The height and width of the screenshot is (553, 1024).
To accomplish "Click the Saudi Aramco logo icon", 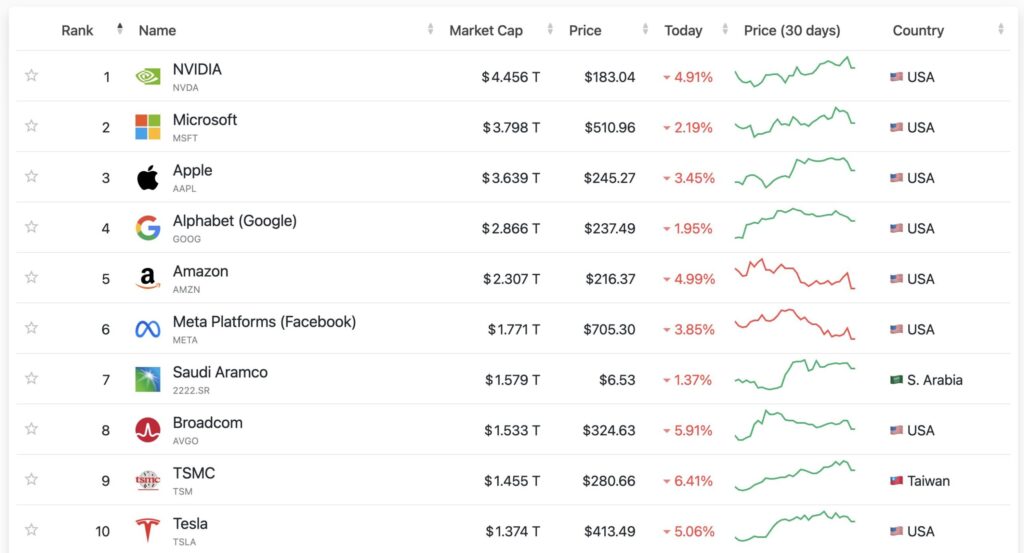I will (148, 380).
